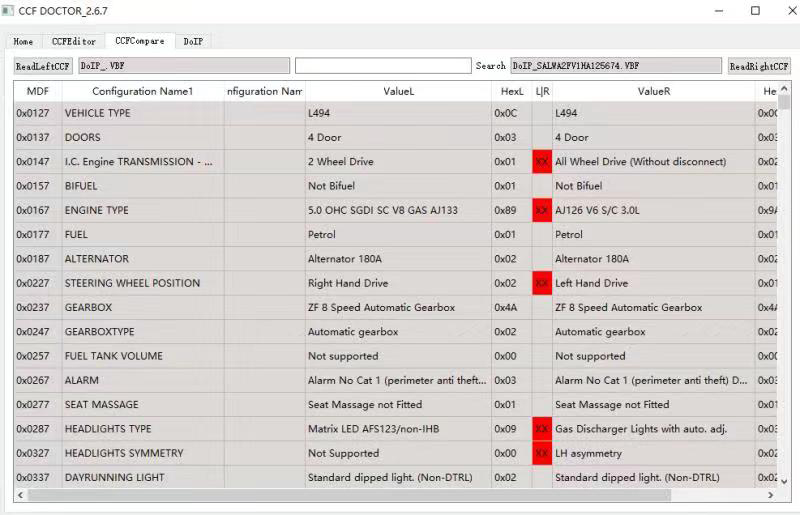This screenshot has width=800, height=515.
Task: Click 'Gas Discharger Lights with auto. adj.' value
Action: 641,429
